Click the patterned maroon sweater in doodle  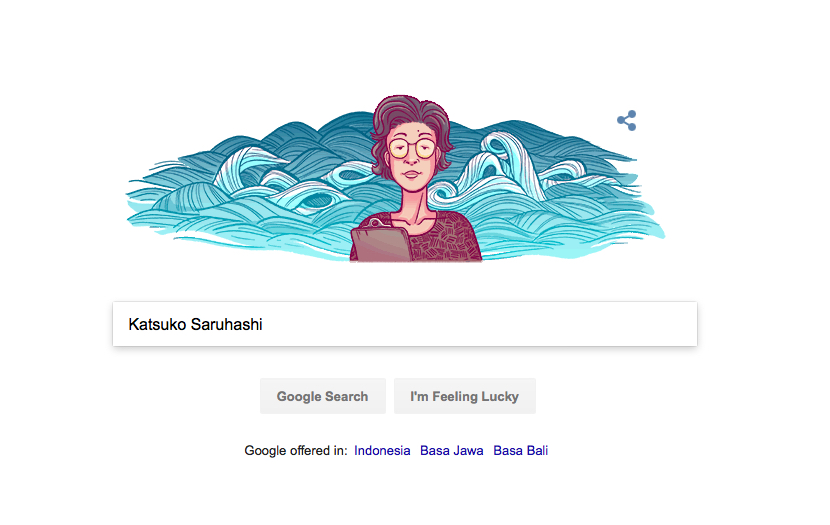447,238
